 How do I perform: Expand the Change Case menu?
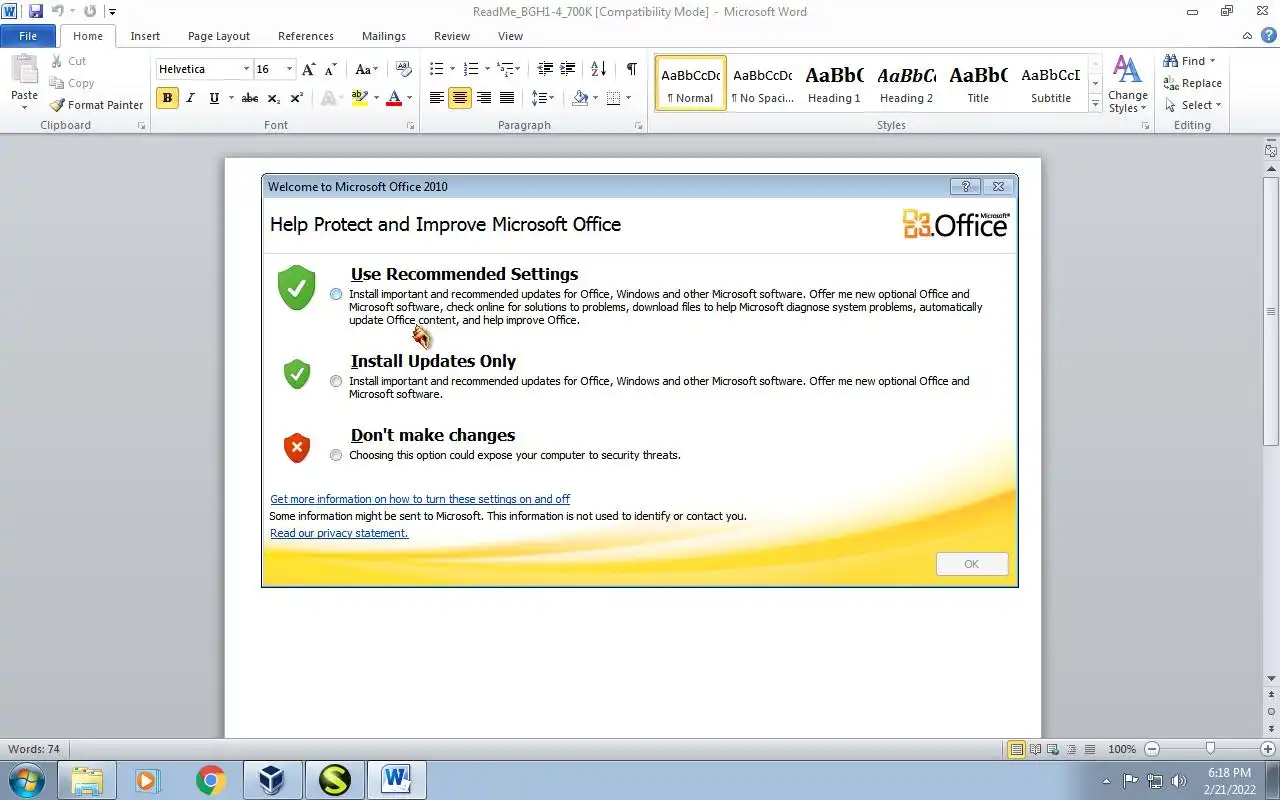(x=367, y=69)
